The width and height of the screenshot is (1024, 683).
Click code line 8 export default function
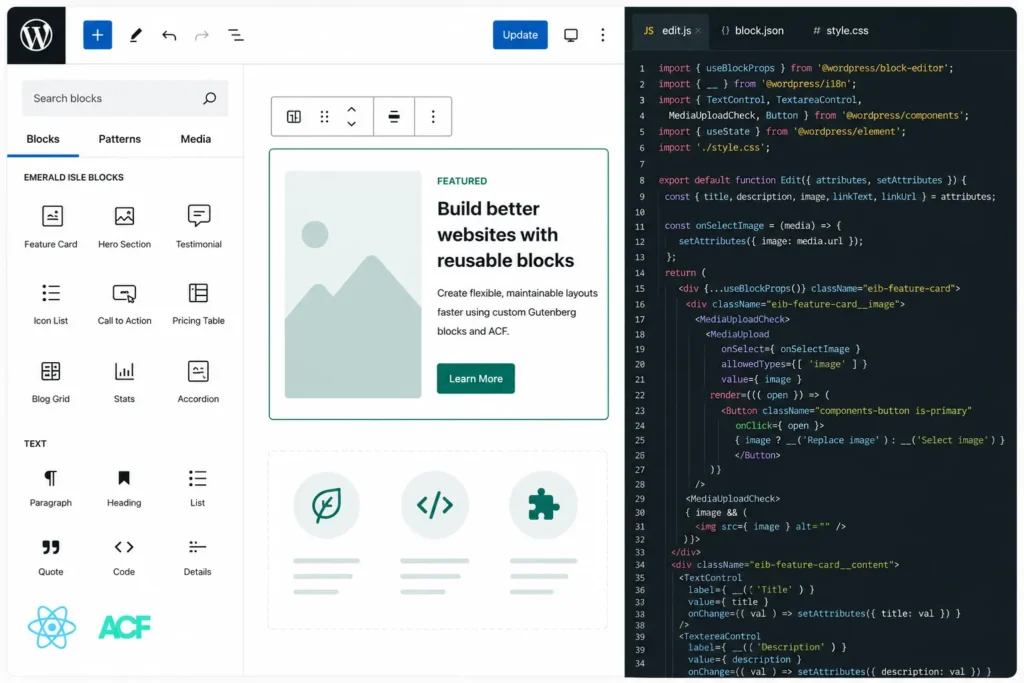point(812,180)
